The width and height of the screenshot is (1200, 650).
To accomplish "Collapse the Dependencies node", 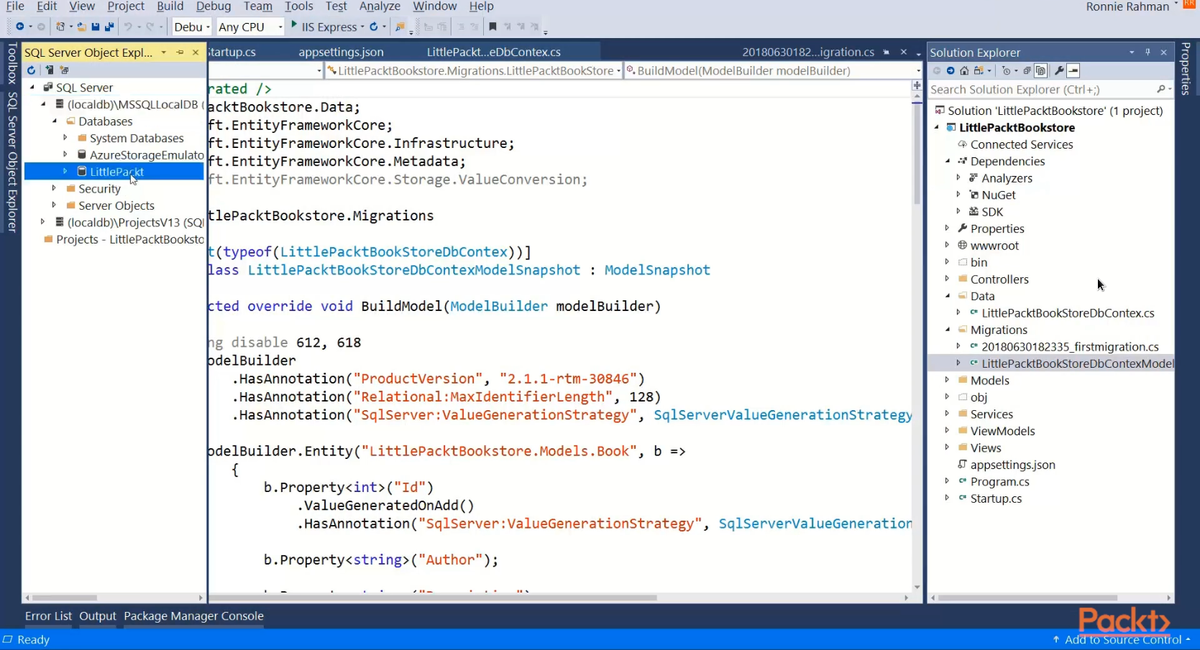I will (x=947, y=161).
